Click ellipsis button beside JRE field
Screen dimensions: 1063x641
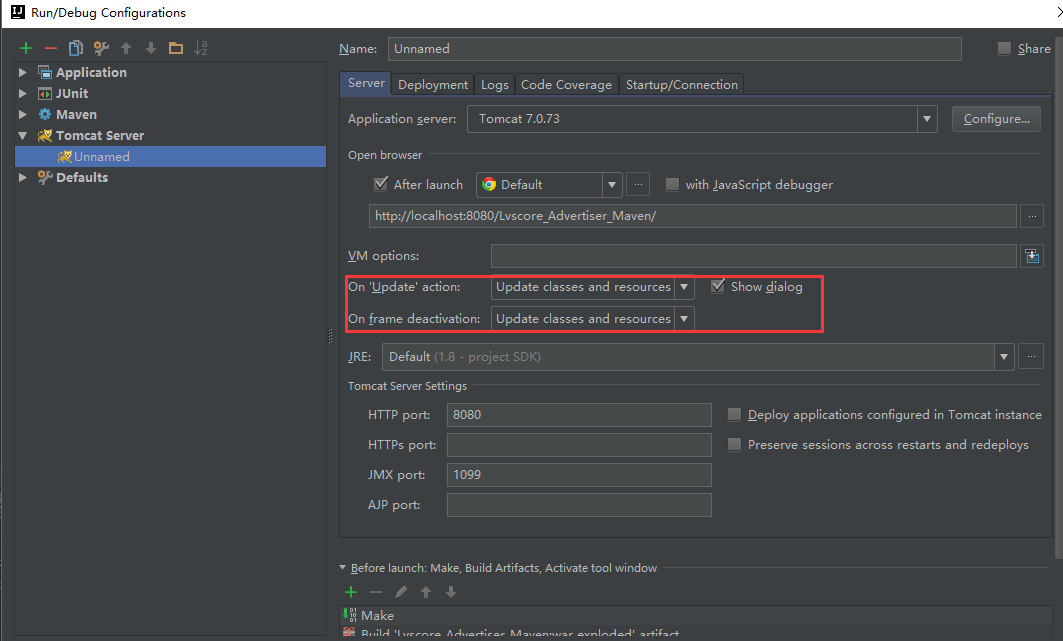[1031, 356]
